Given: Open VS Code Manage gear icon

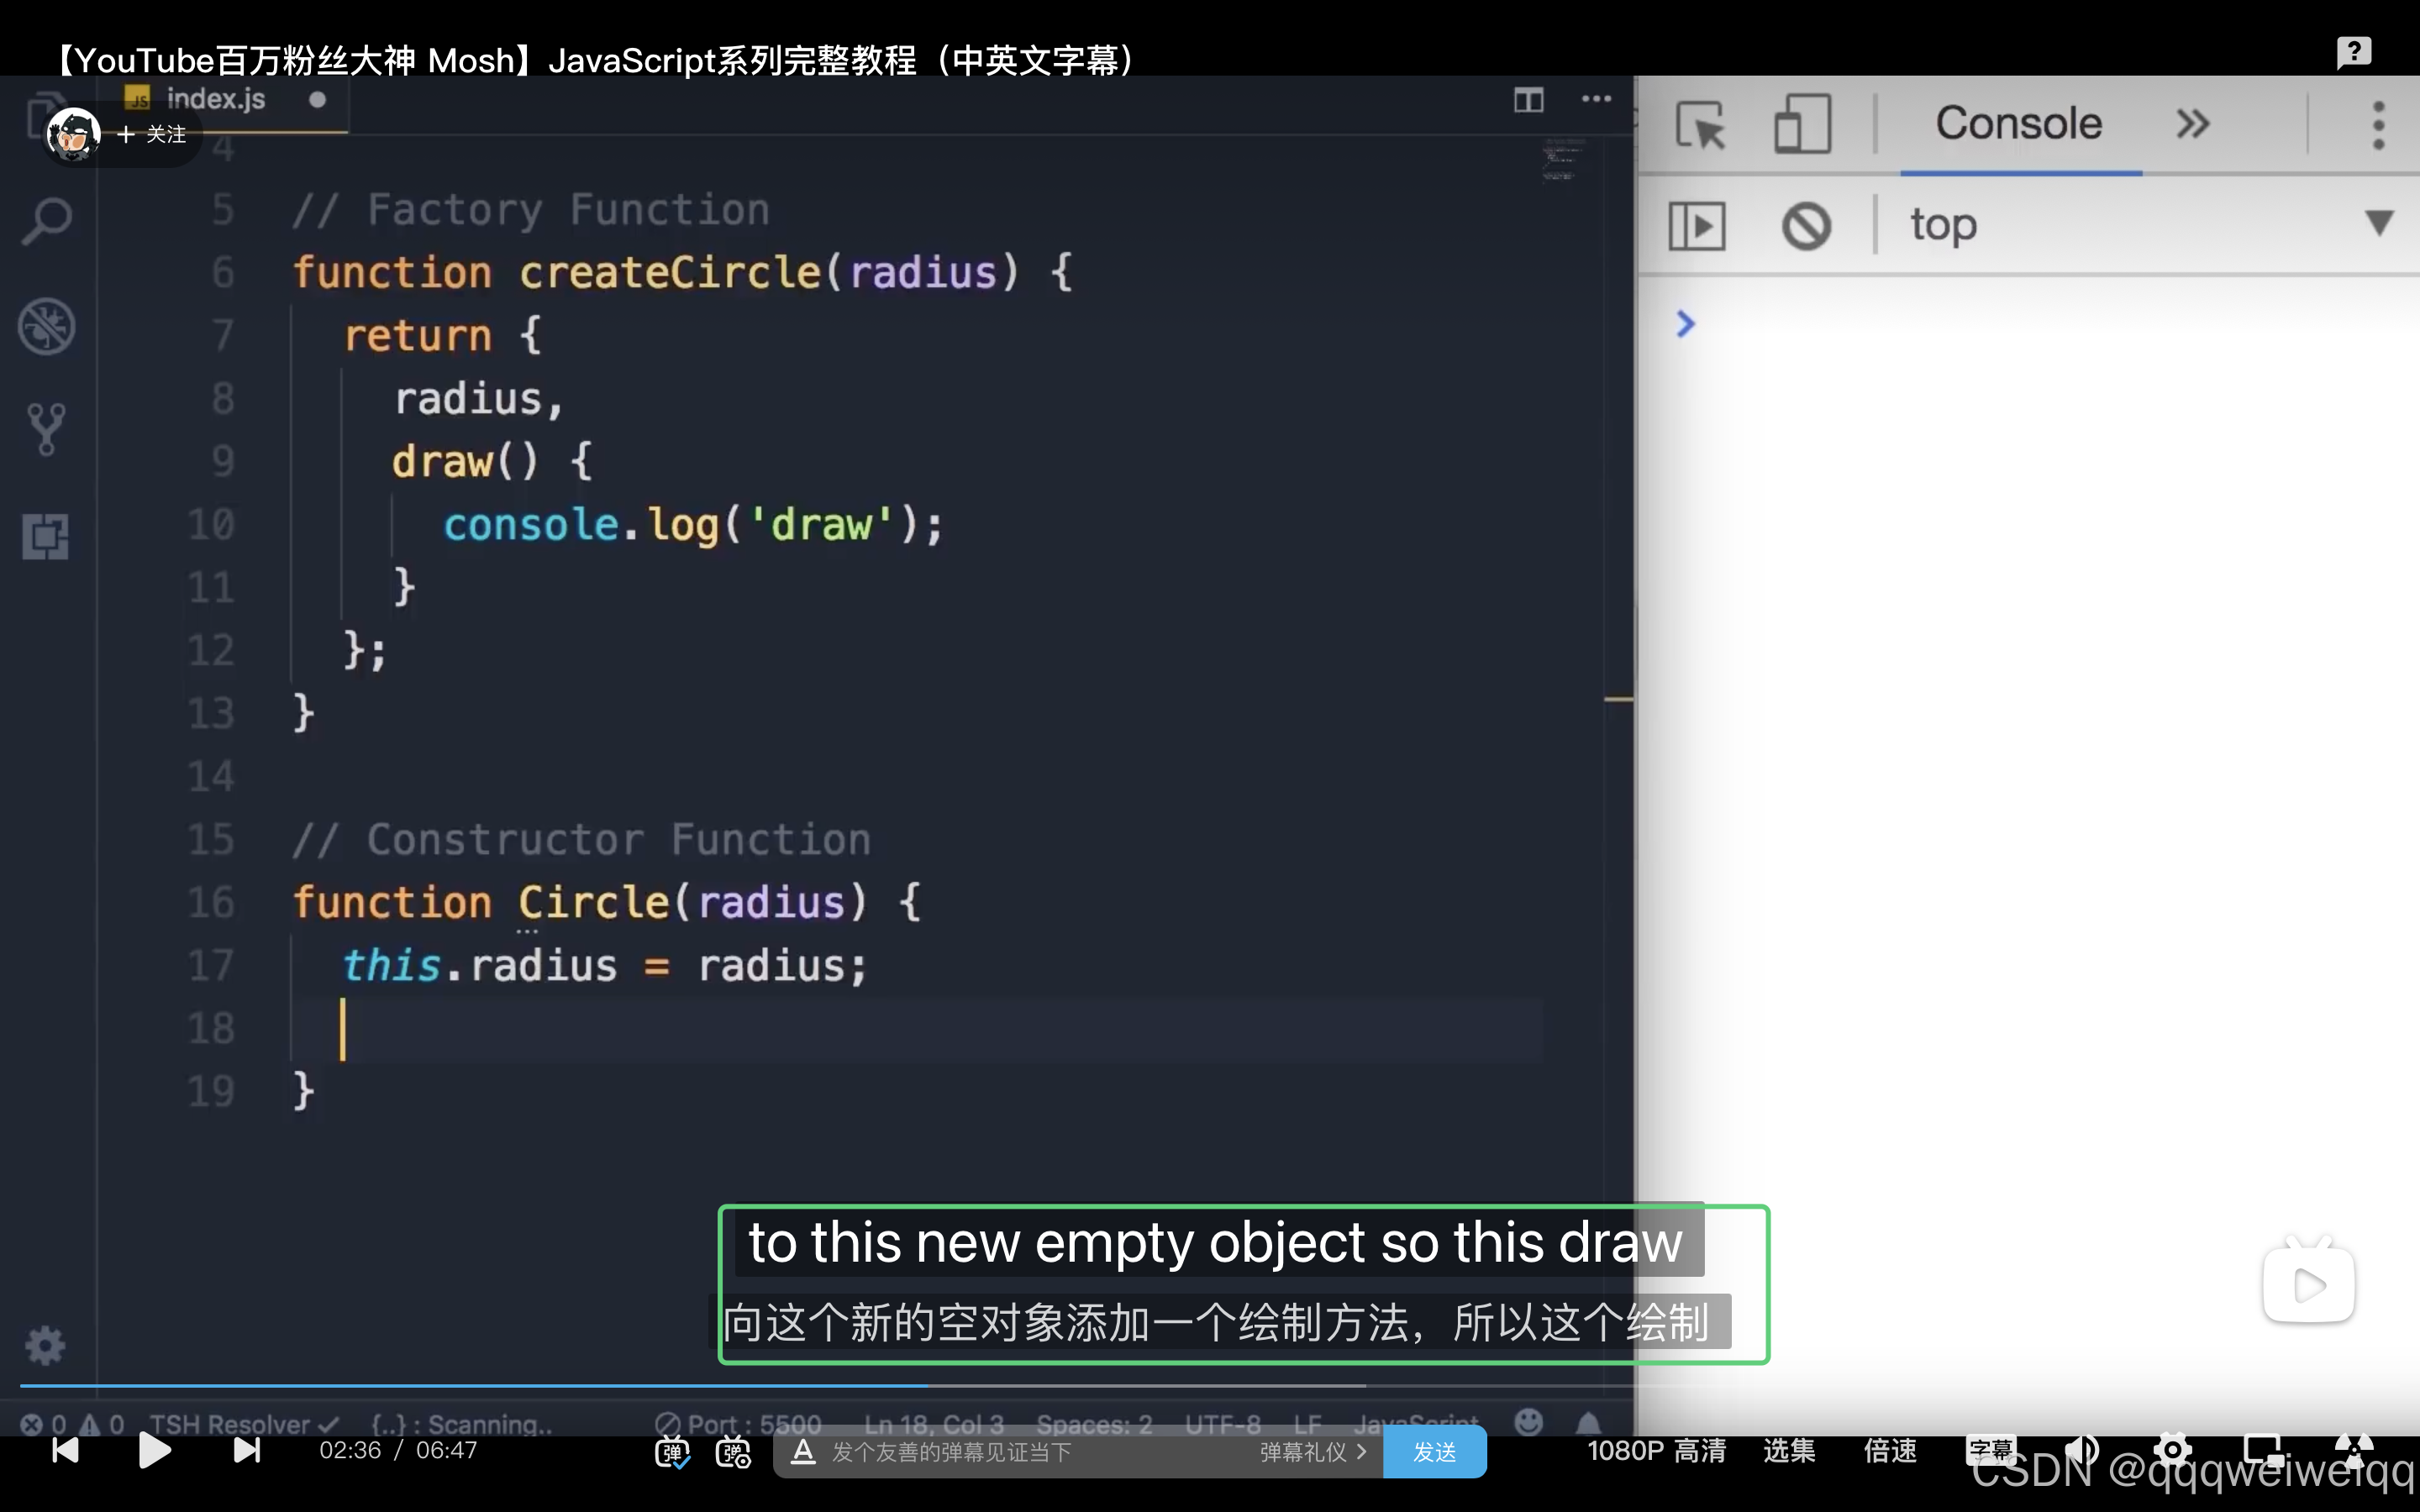Looking at the screenshot, I should tap(45, 1346).
